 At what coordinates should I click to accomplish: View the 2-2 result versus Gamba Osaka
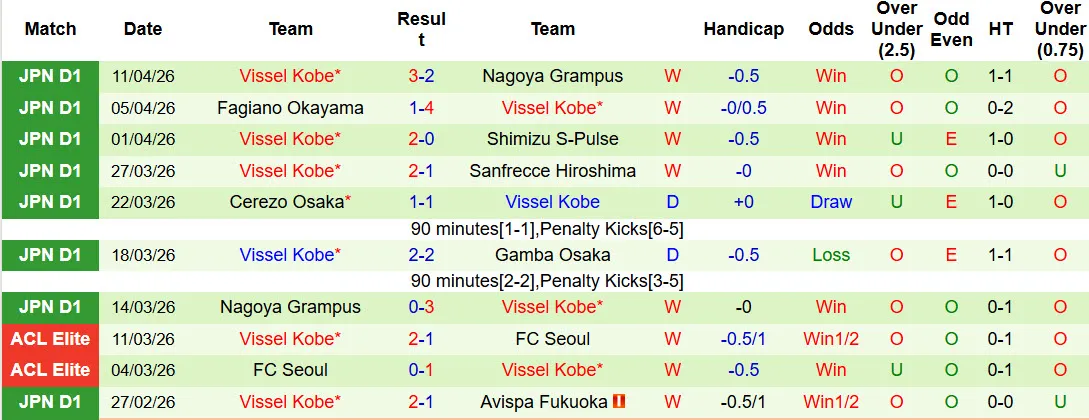(x=421, y=255)
